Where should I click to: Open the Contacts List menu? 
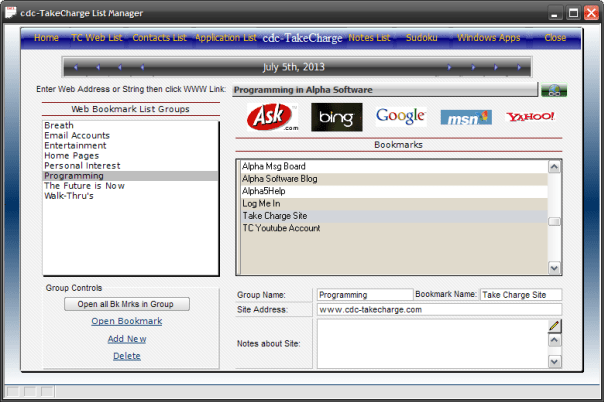[x=159, y=38]
